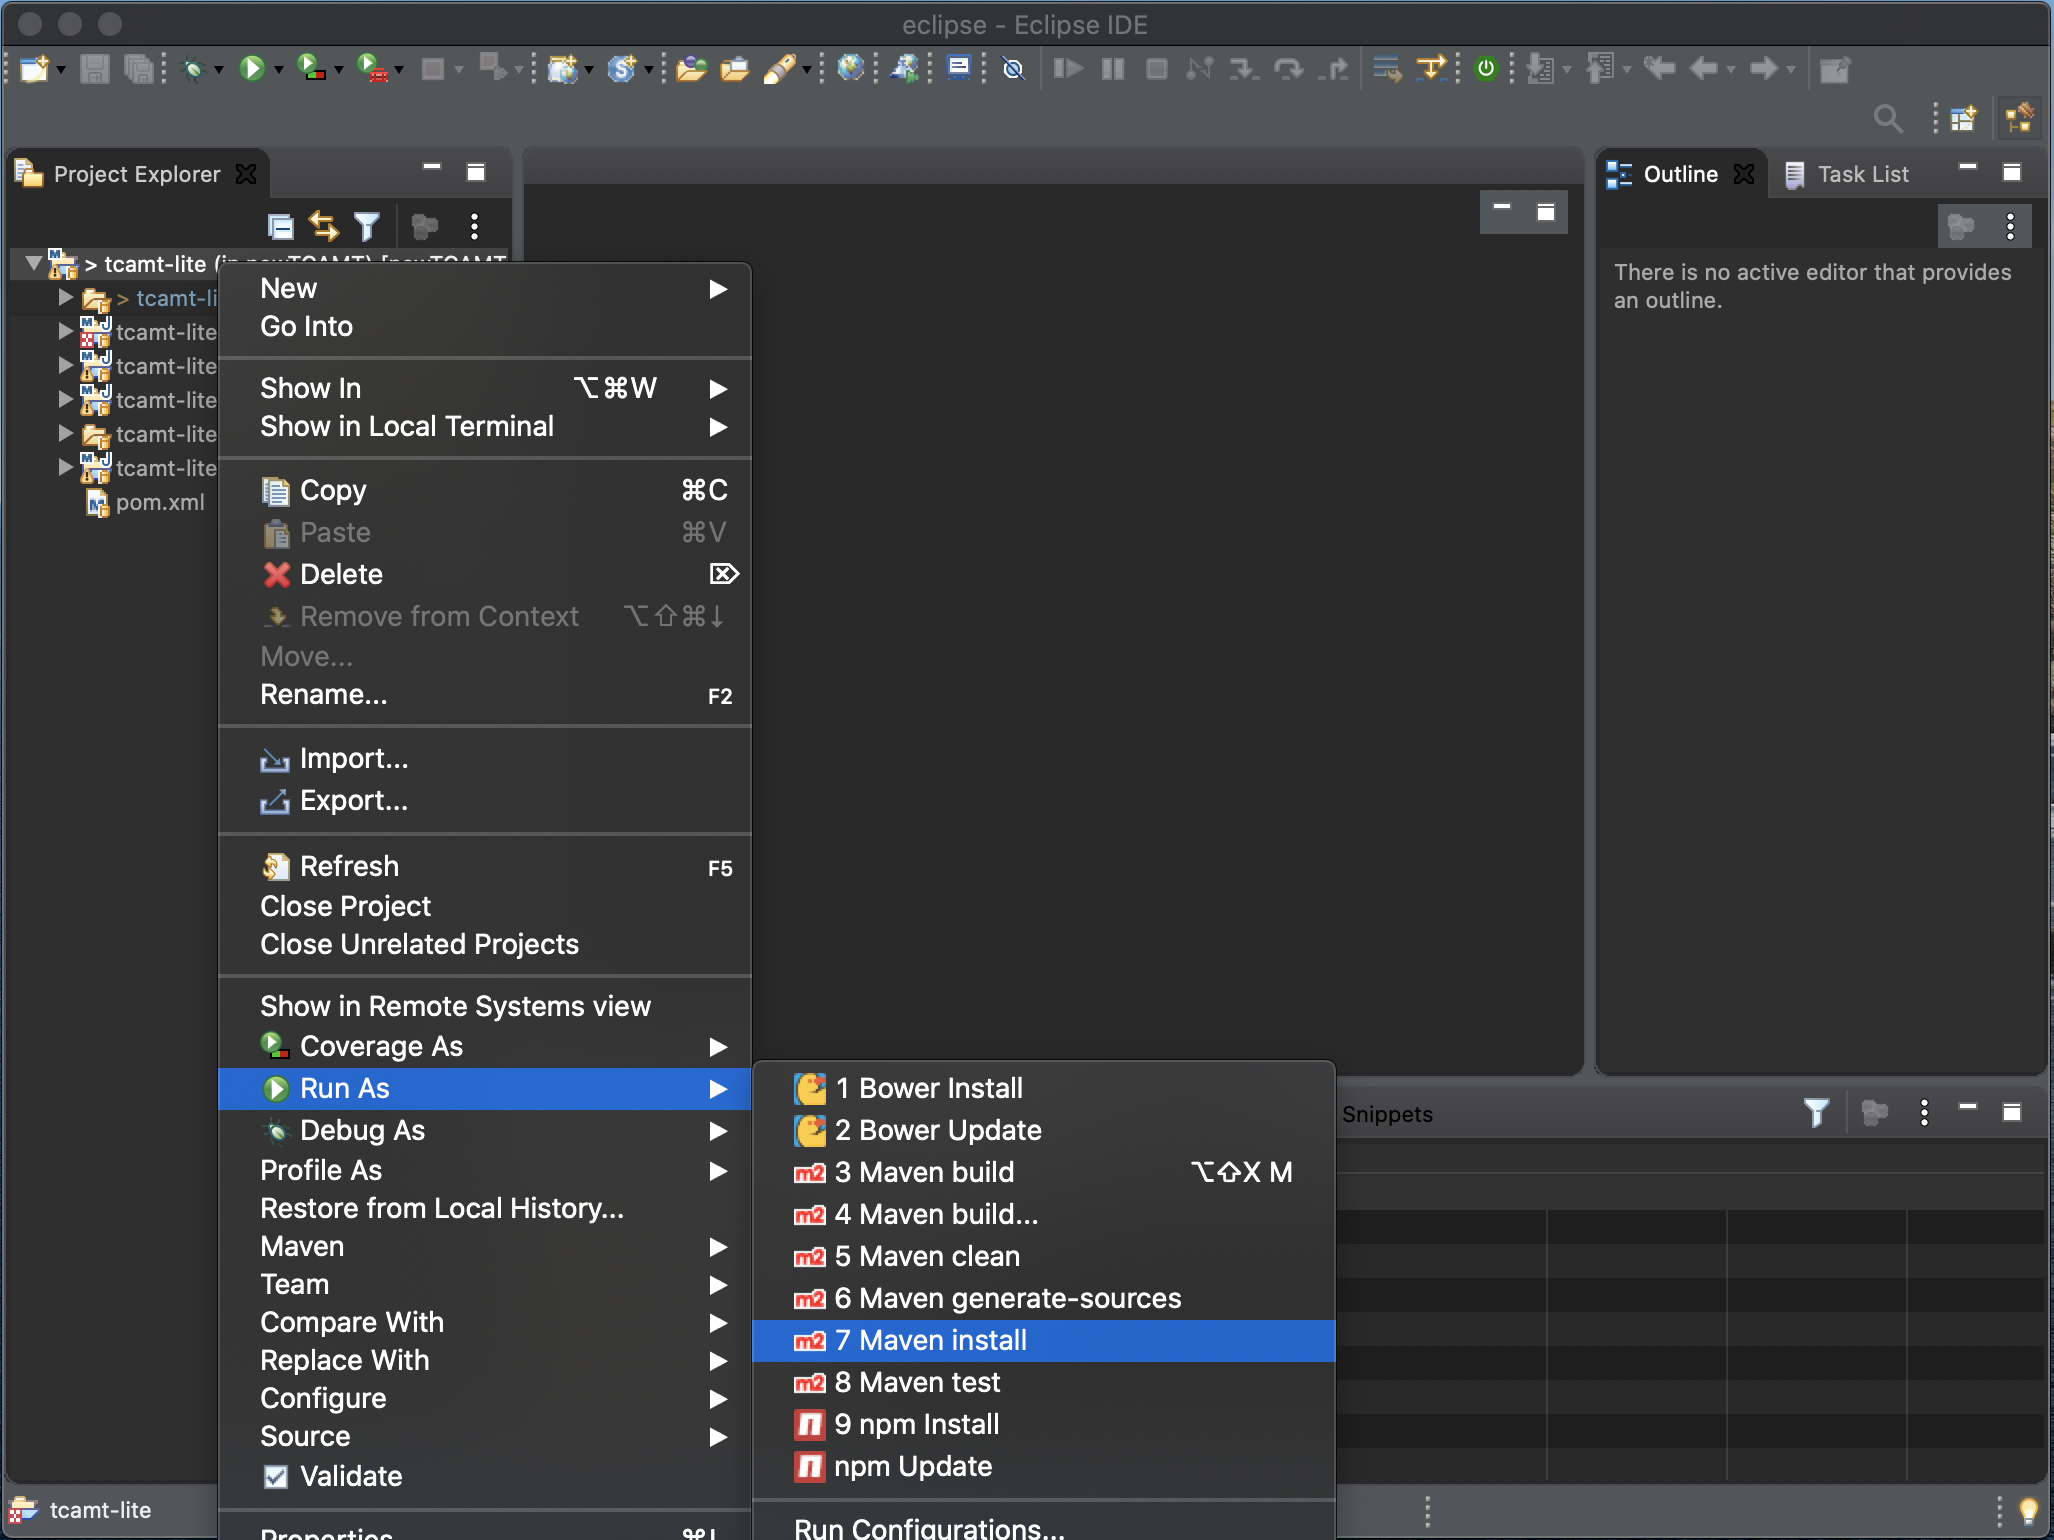
Task: Click Close Unrelated Projects
Action: pos(419,944)
